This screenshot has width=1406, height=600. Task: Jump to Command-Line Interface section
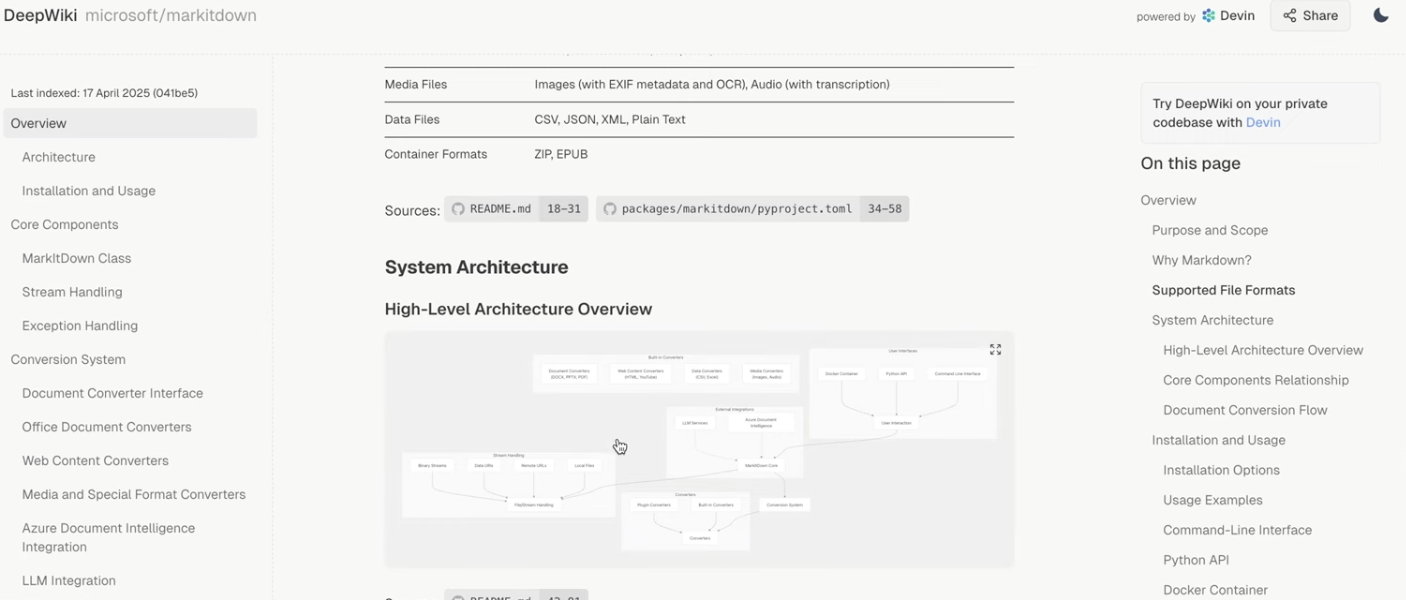coord(1237,530)
